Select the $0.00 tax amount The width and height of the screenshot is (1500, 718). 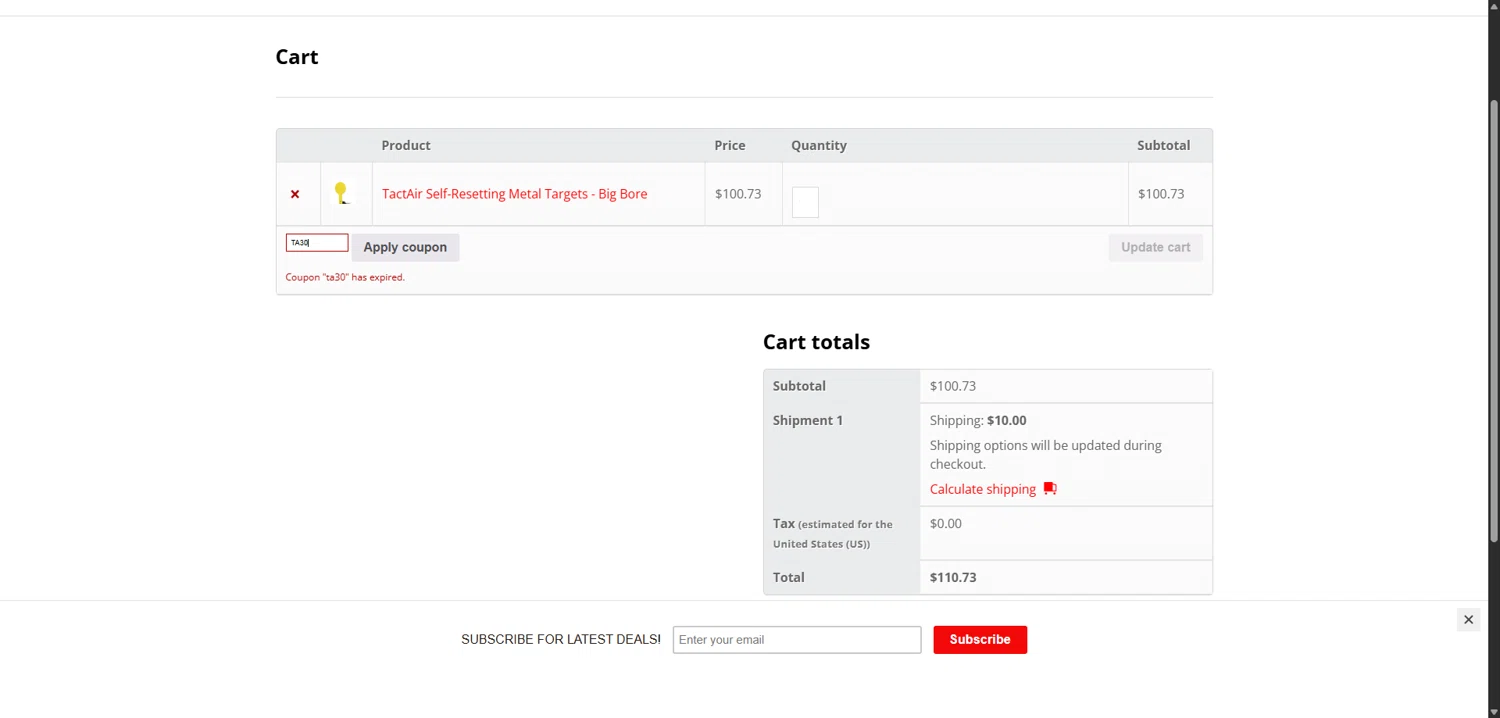[x=946, y=523]
